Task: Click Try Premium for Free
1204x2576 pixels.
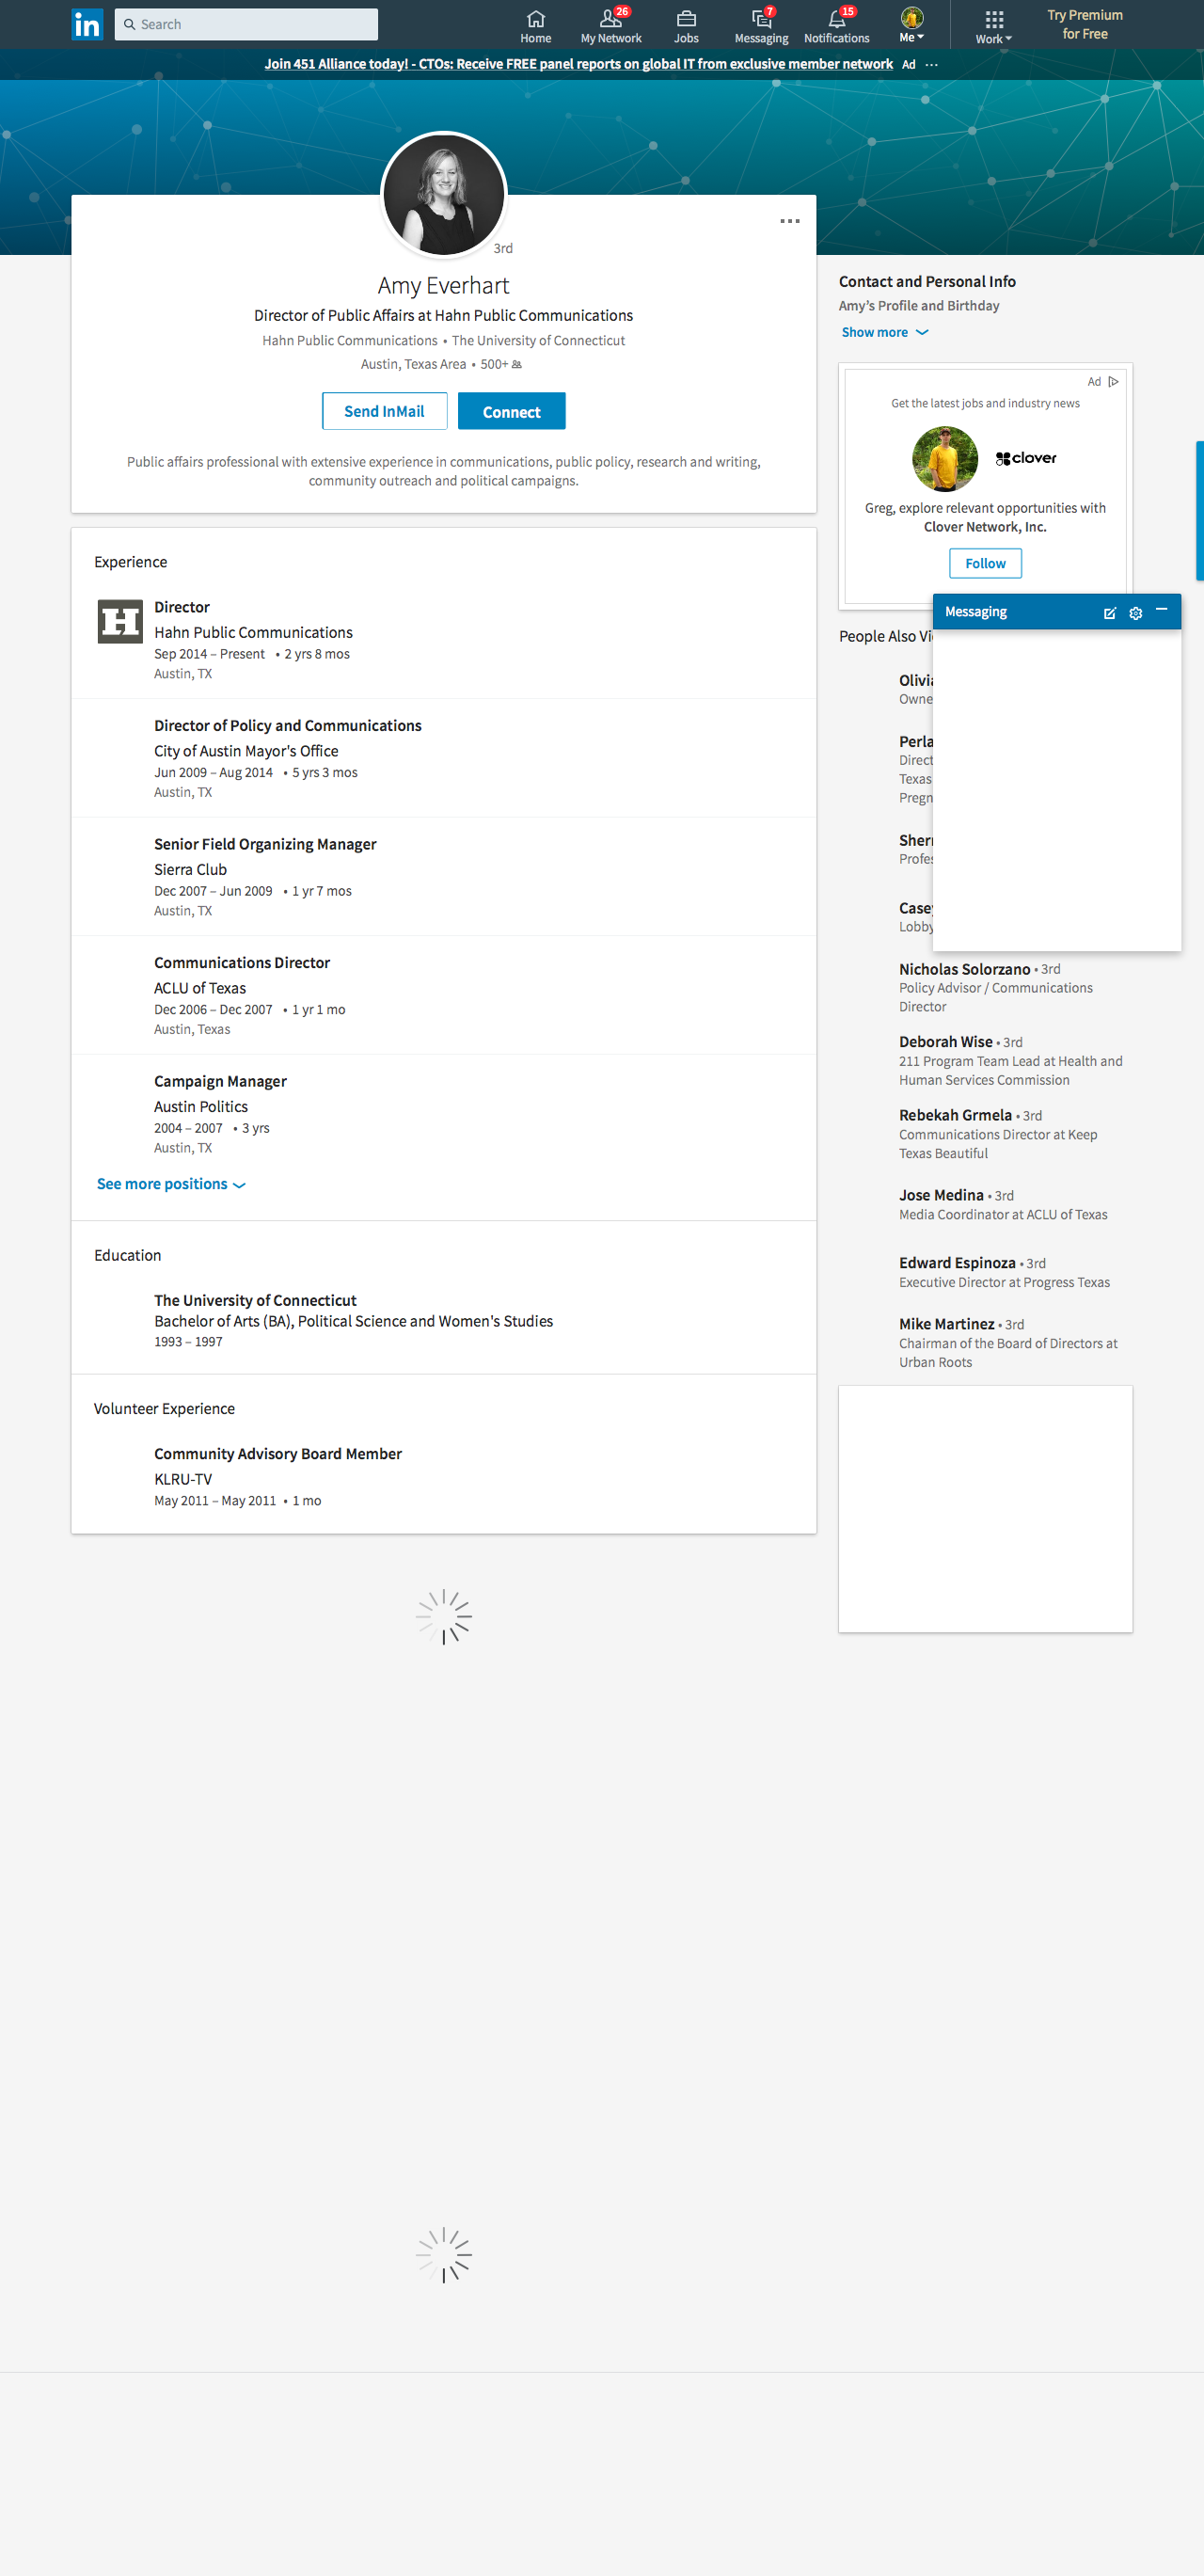Action: 1084,24
